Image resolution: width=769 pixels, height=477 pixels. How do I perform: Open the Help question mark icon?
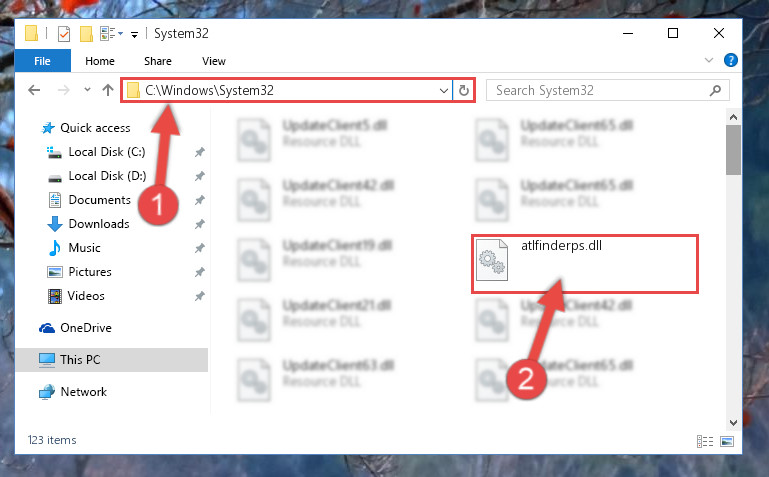point(731,60)
